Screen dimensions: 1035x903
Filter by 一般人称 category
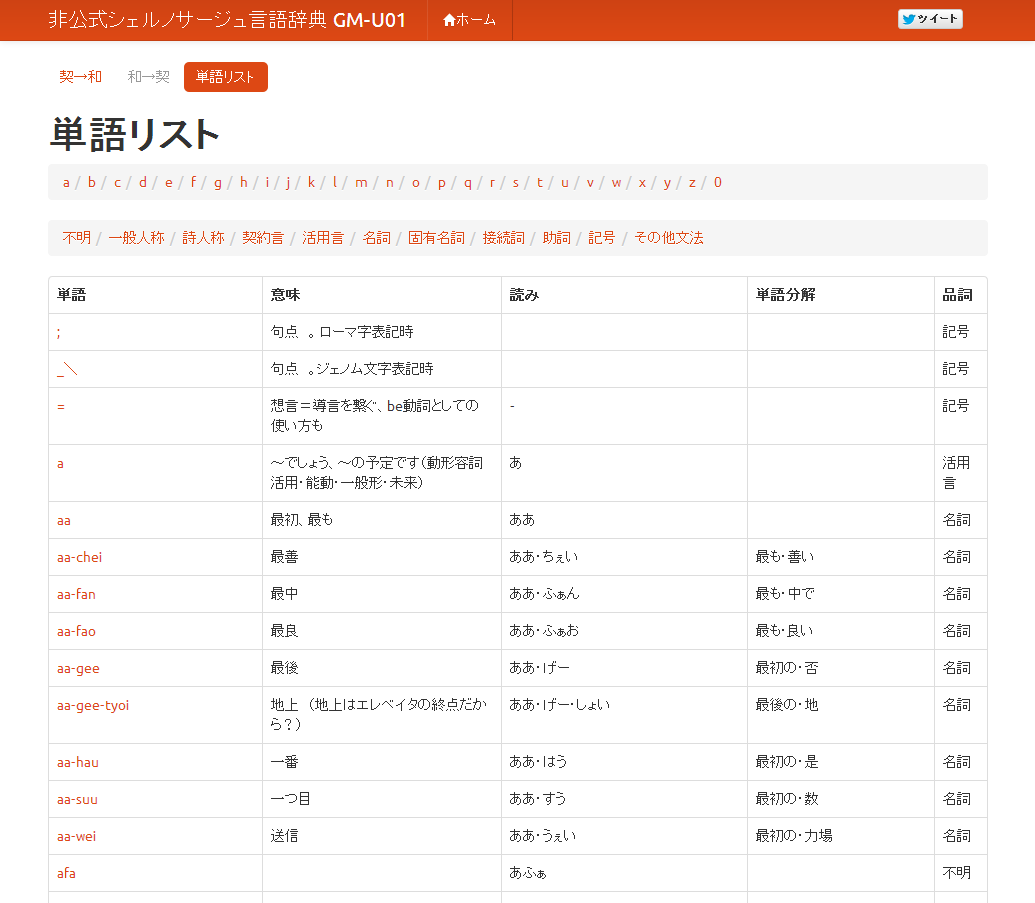(x=137, y=238)
